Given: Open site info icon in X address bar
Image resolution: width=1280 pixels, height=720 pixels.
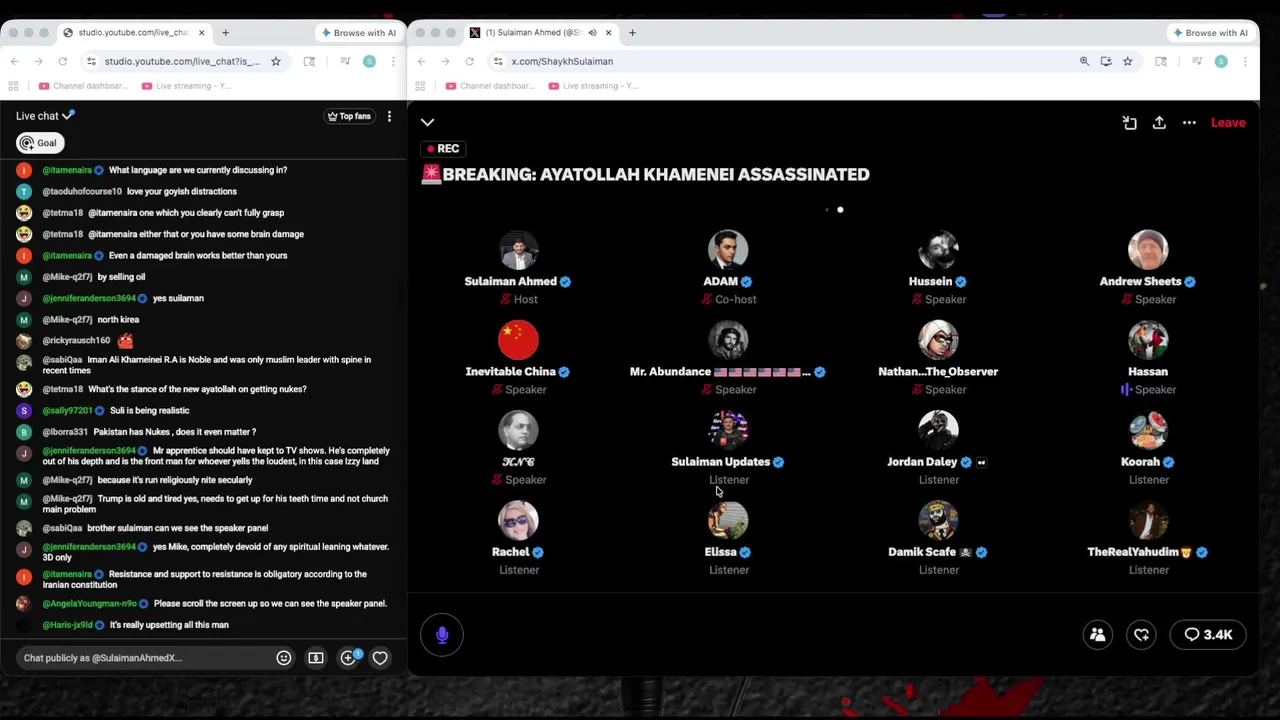Looking at the screenshot, I should [x=498, y=61].
